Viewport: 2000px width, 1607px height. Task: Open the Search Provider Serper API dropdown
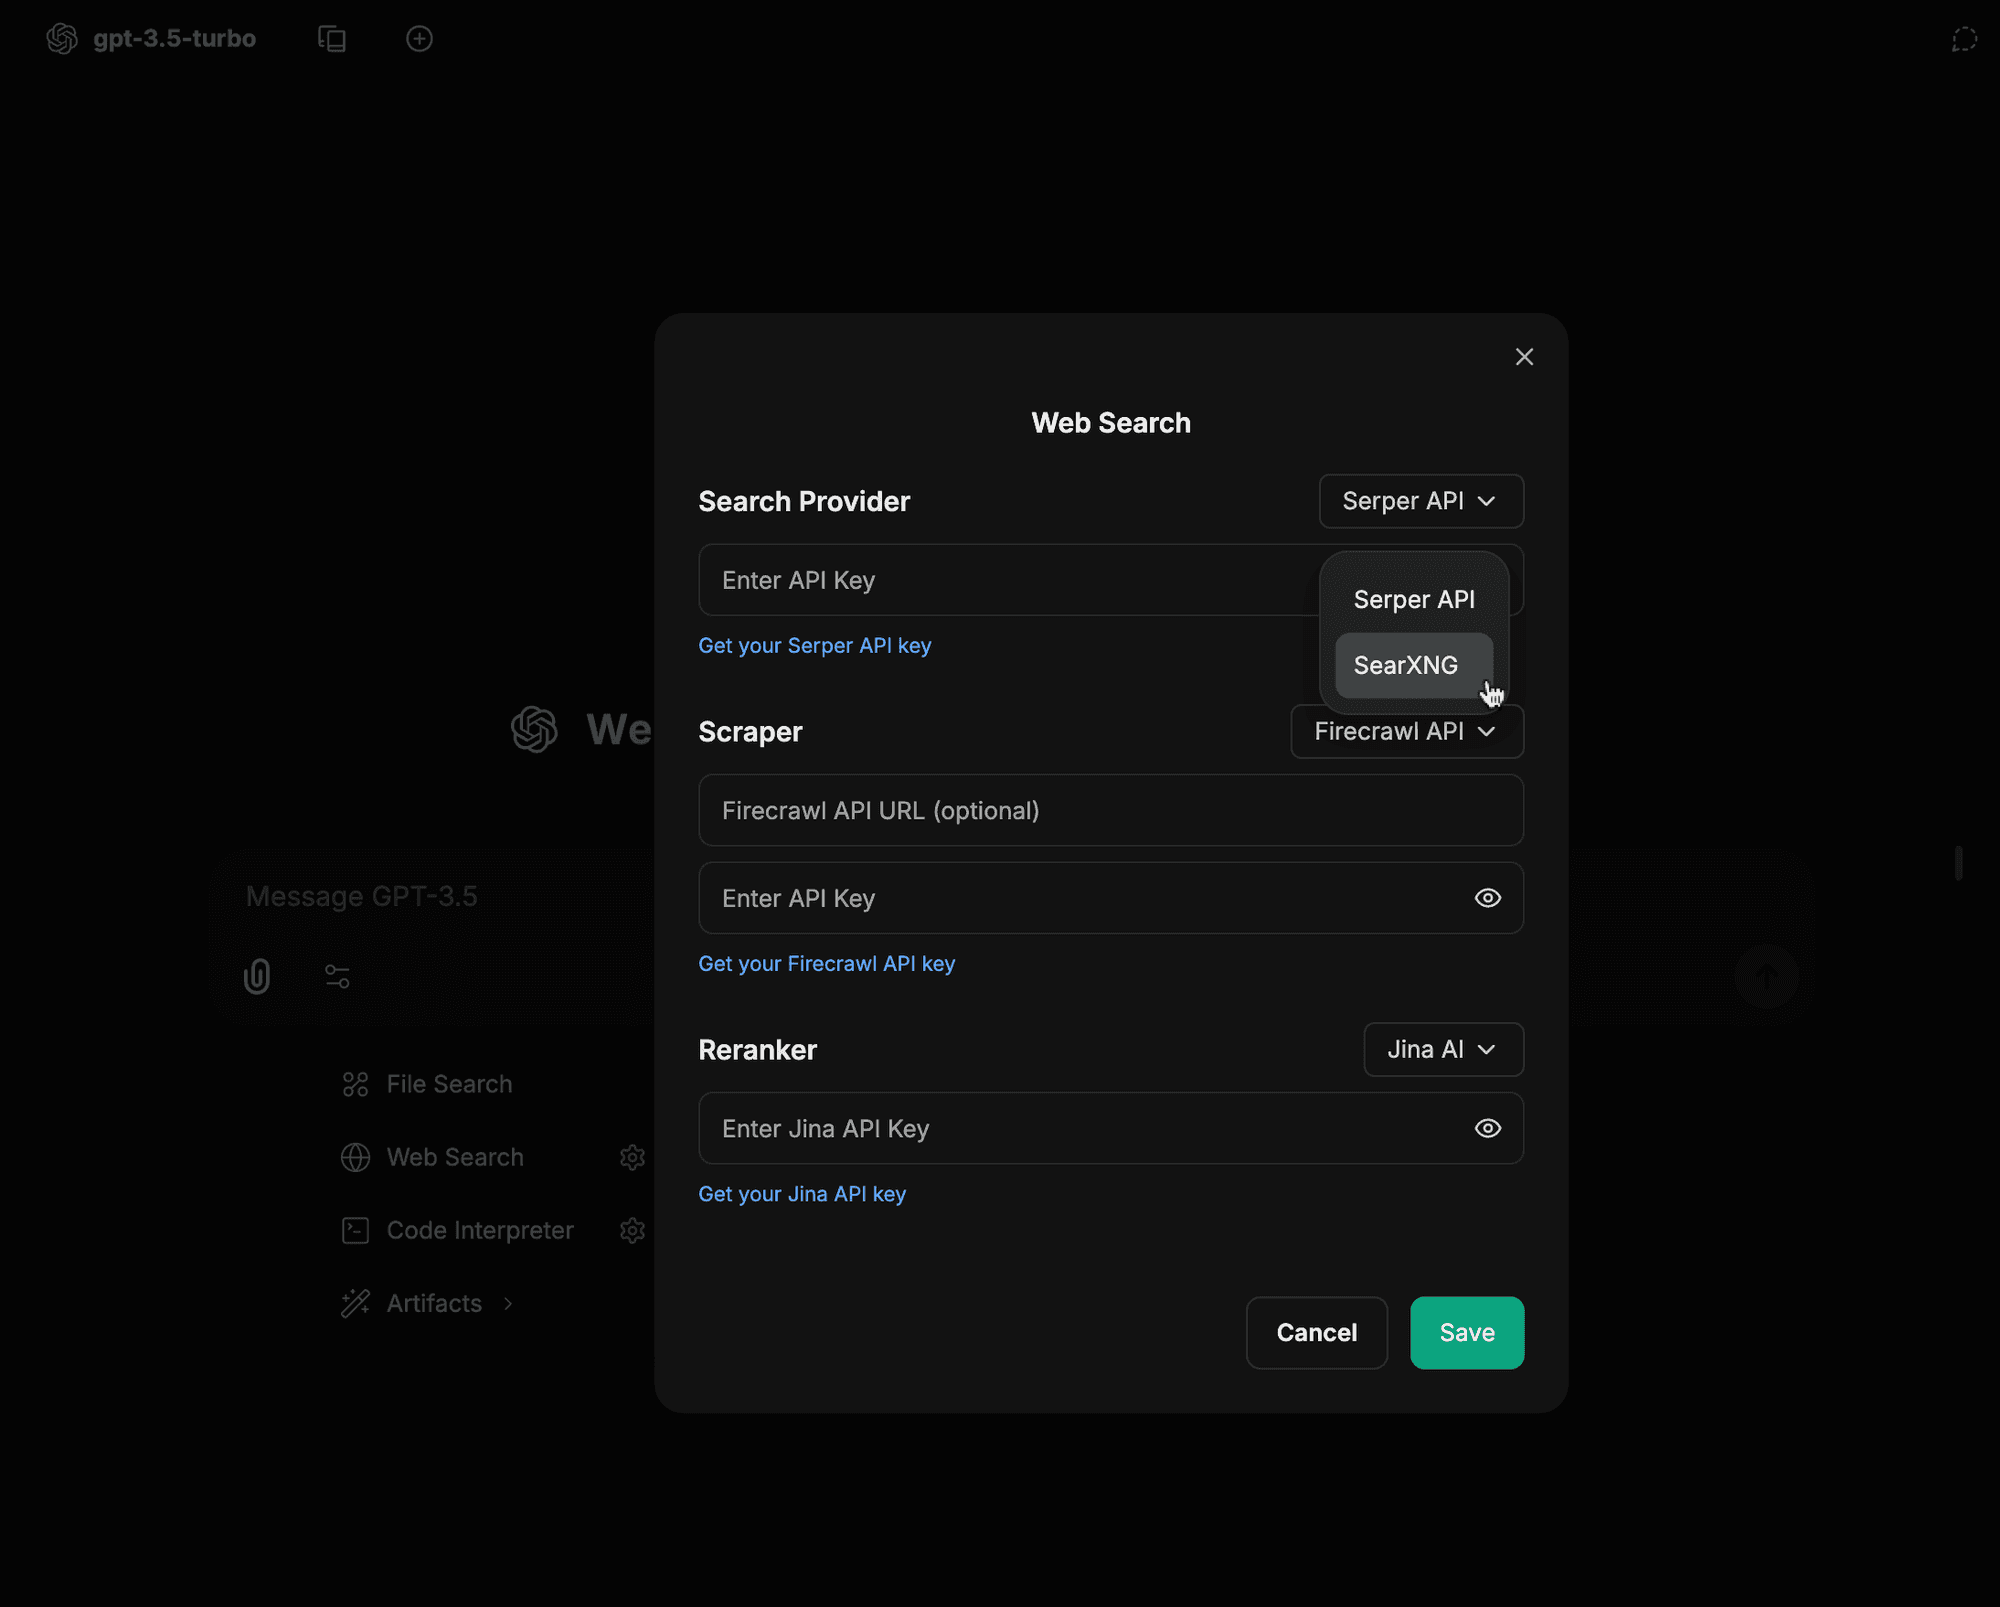point(1421,501)
